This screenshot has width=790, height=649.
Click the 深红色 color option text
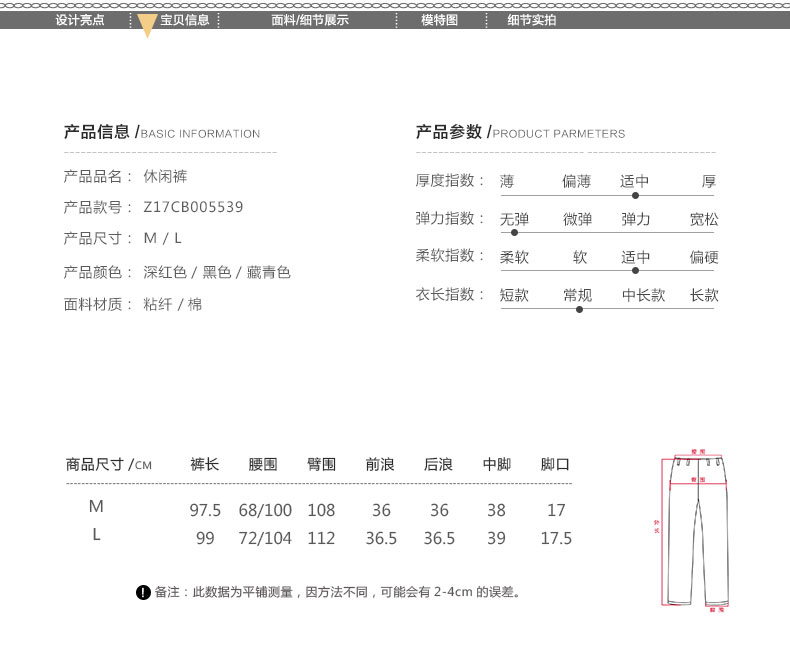[x=165, y=272]
